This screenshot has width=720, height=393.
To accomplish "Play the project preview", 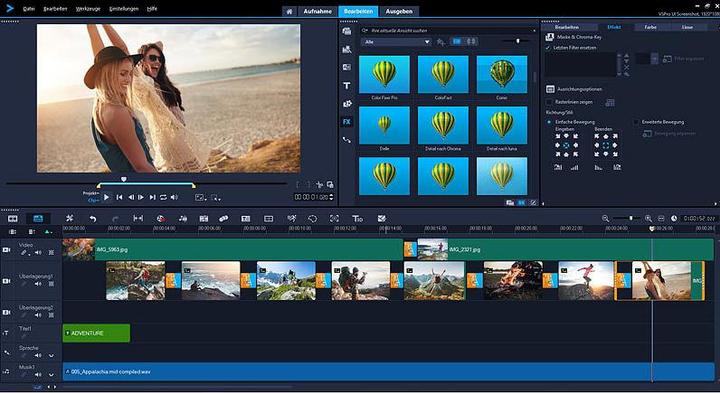I will pos(106,197).
